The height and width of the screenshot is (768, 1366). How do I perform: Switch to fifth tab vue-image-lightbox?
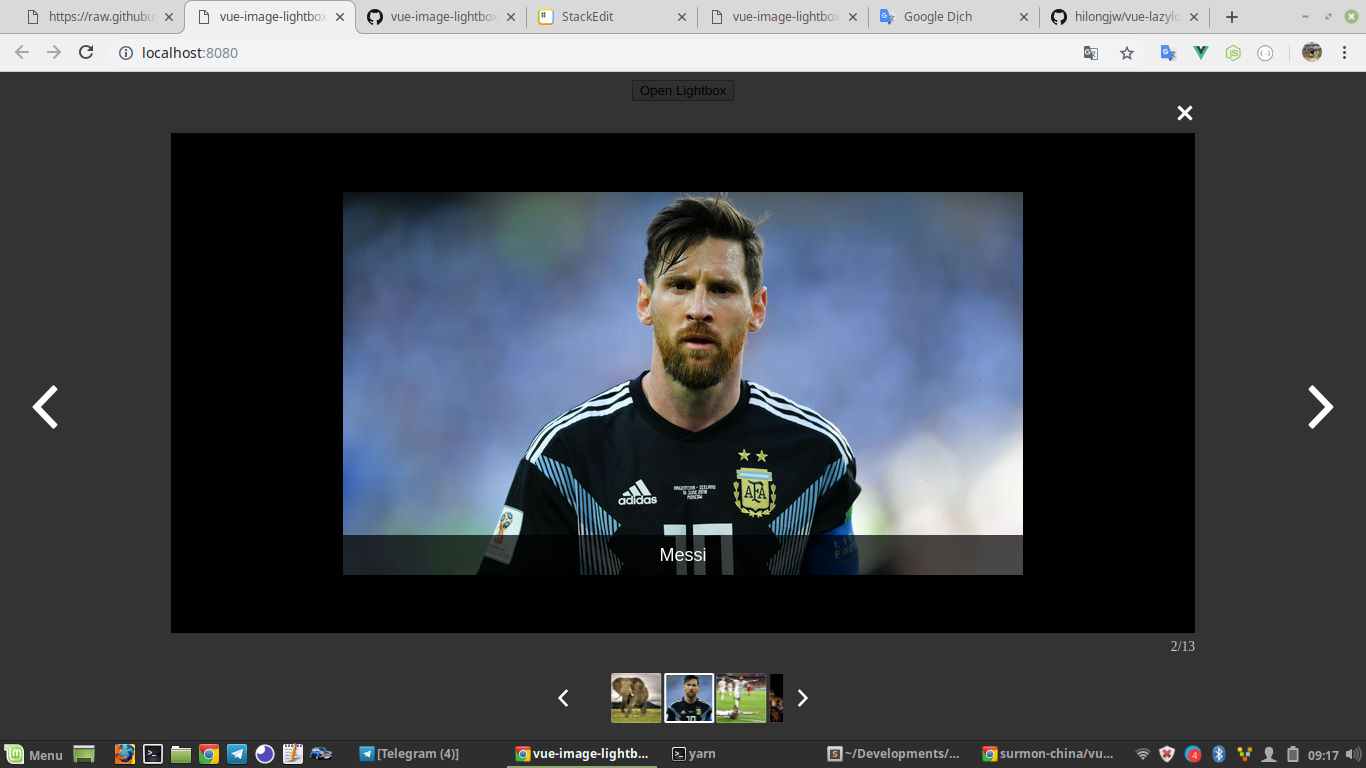click(x=785, y=17)
